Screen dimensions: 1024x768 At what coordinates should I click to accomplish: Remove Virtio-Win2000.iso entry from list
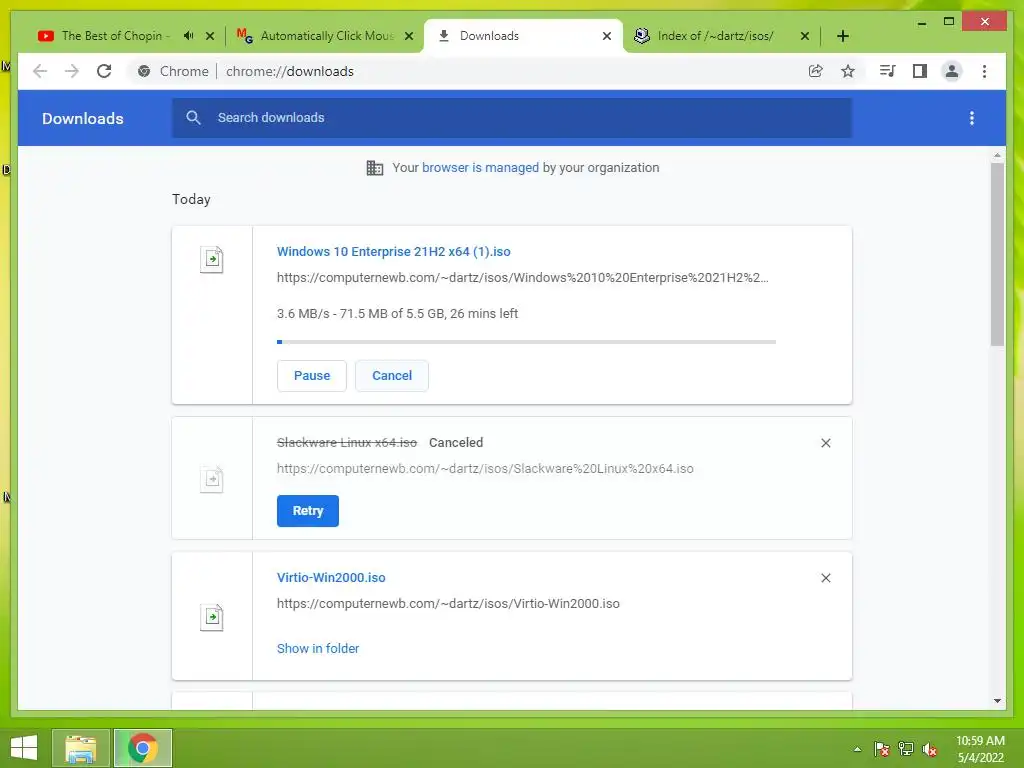click(x=825, y=578)
